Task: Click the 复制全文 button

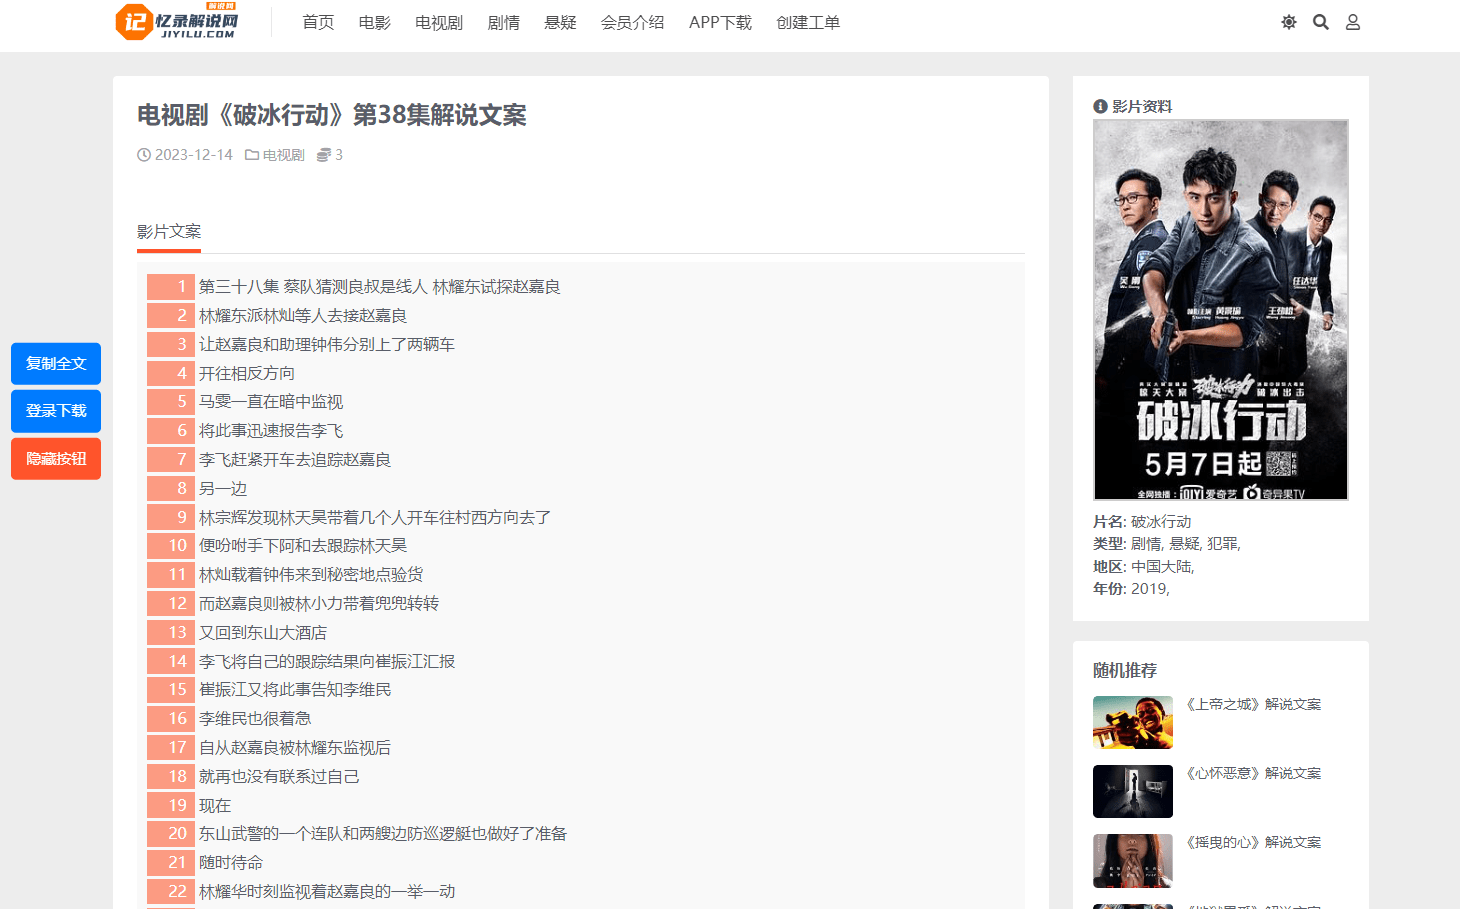Action: point(56,364)
